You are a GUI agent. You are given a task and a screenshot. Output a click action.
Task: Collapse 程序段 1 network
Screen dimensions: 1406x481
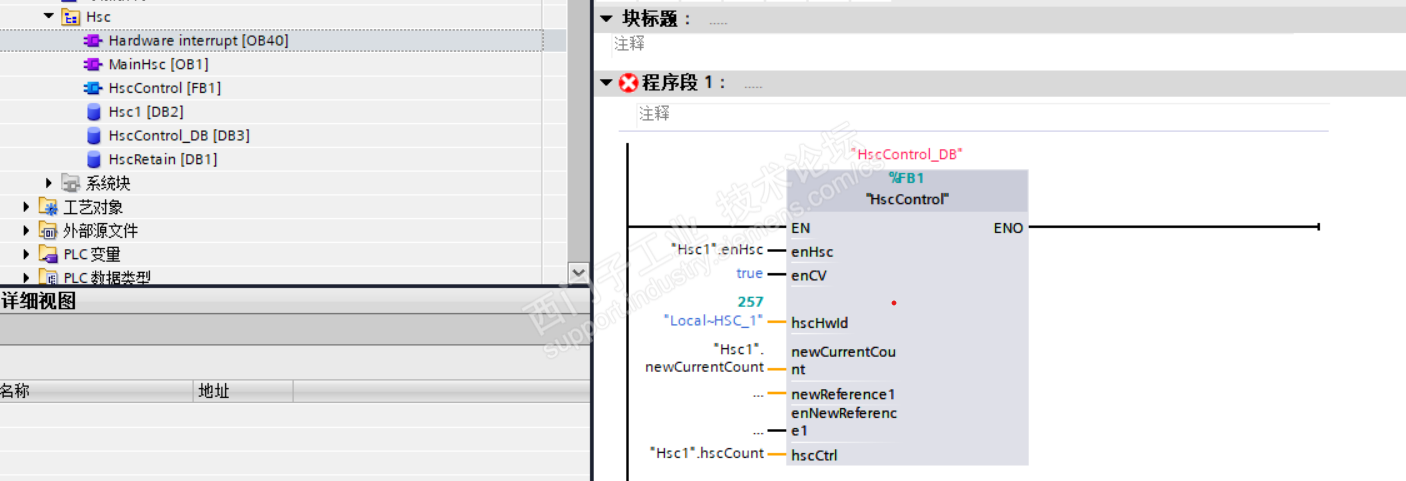[606, 83]
